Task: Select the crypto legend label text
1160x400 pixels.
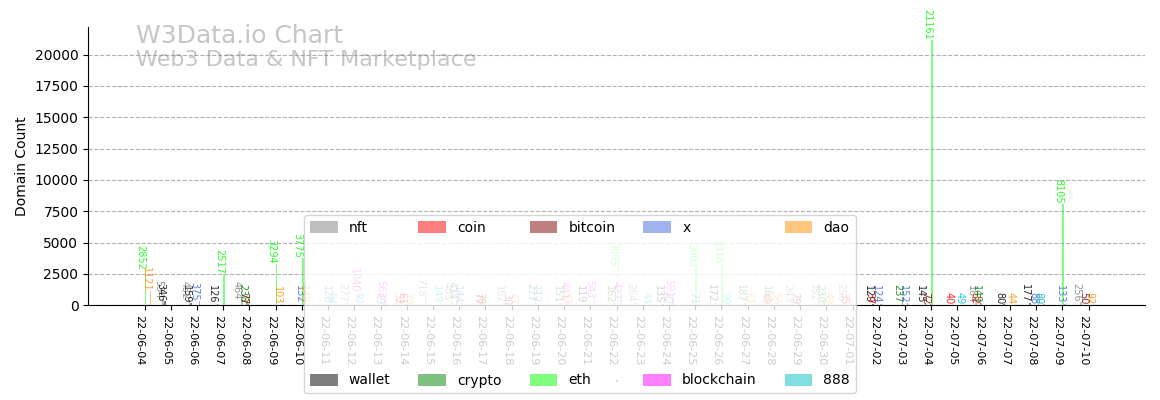Action: tap(479, 380)
